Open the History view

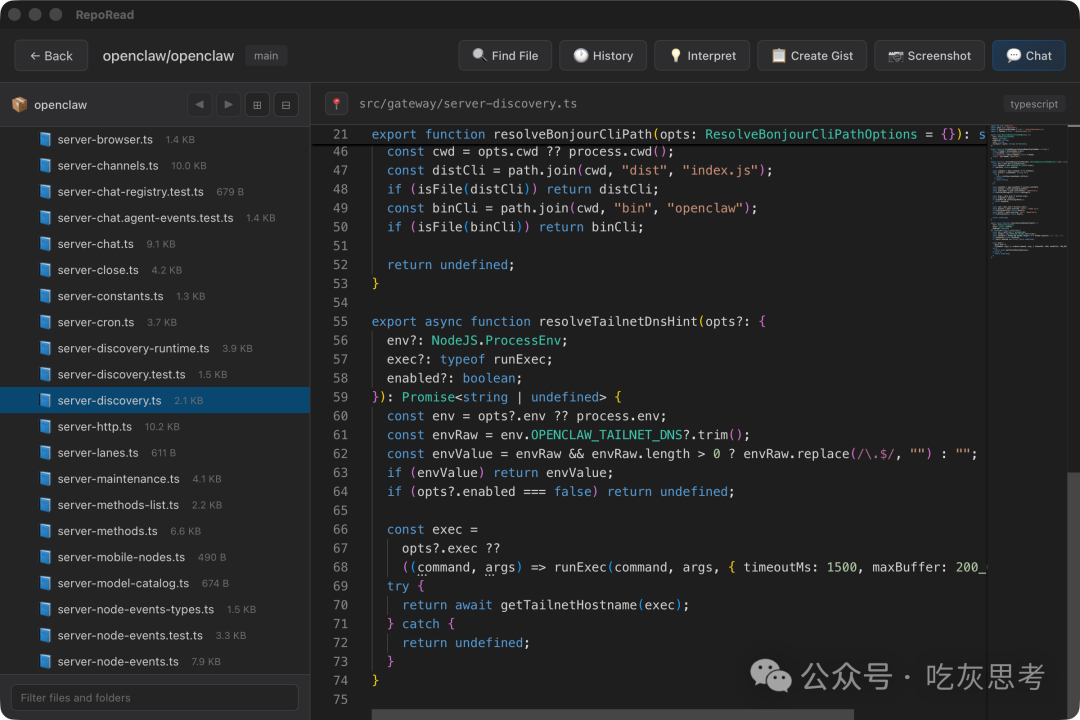pyautogui.click(x=603, y=56)
